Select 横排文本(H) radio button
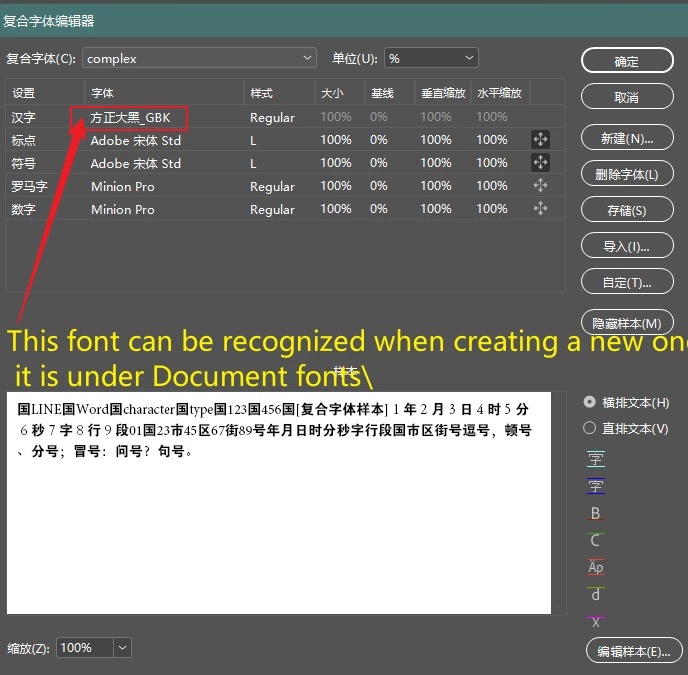The width and height of the screenshot is (688, 675). [x=589, y=402]
